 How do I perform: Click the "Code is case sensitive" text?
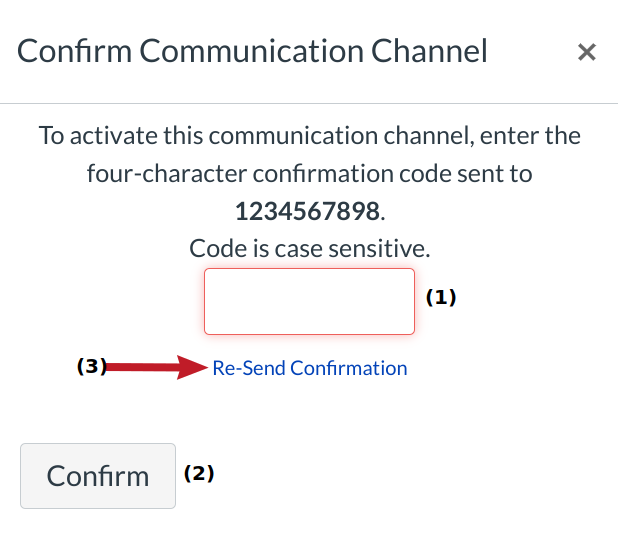(309, 247)
